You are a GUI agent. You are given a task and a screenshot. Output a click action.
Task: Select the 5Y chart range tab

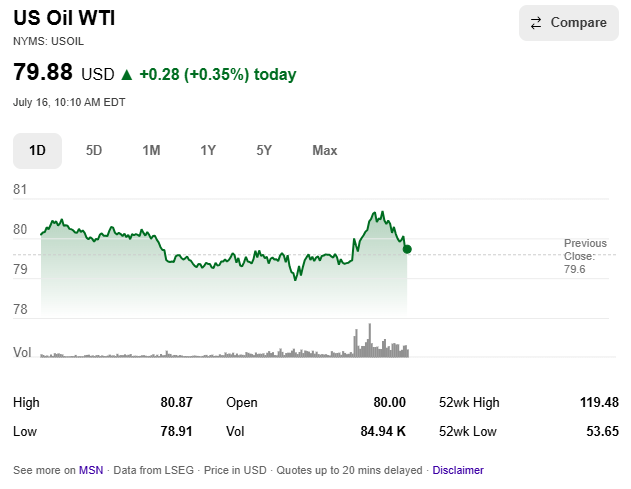264,151
